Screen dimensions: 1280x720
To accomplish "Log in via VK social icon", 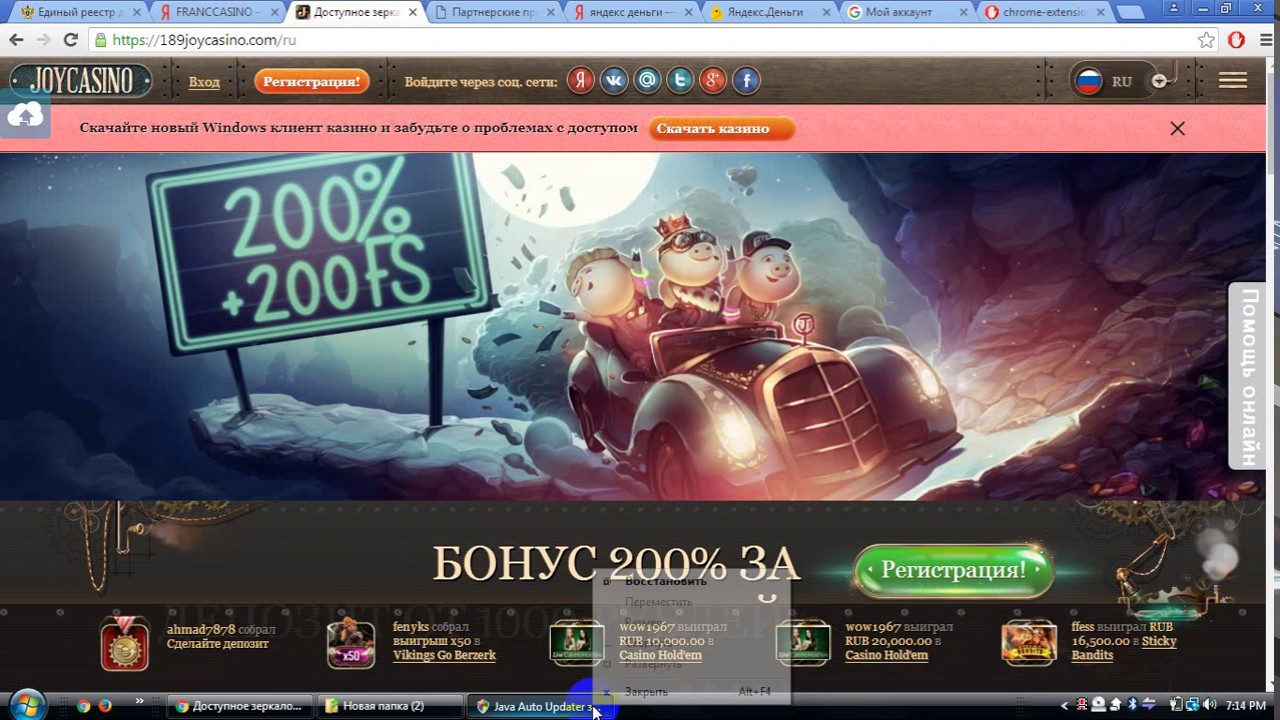I will [x=614, y=81].
